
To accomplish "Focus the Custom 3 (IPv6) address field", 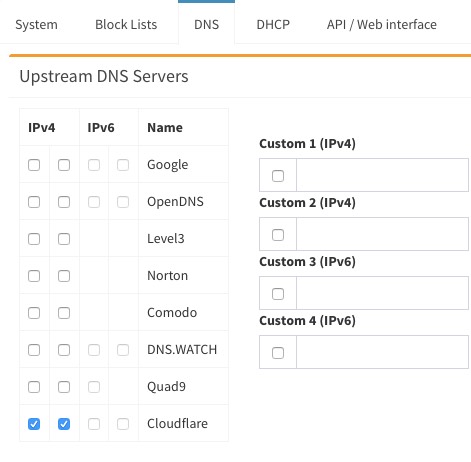I will click(x=382, y=293).
